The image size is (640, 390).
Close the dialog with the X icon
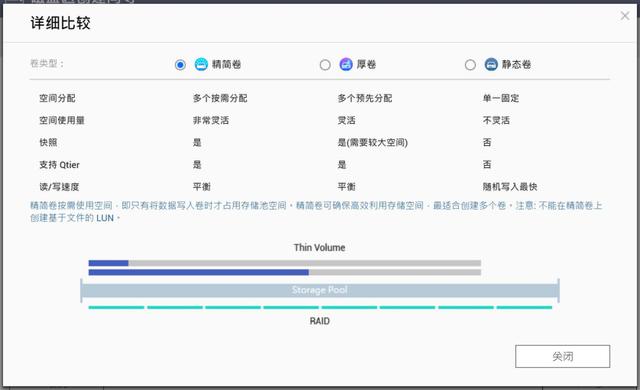coord(624,16)
